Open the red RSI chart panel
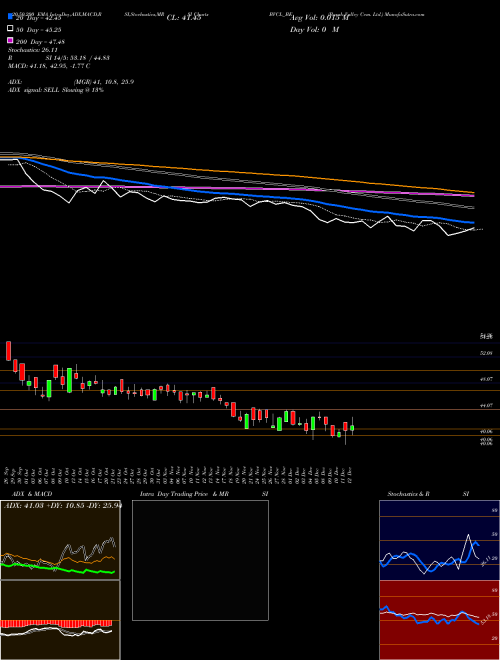This screenshot has width=500, height=660. [439, 620]
